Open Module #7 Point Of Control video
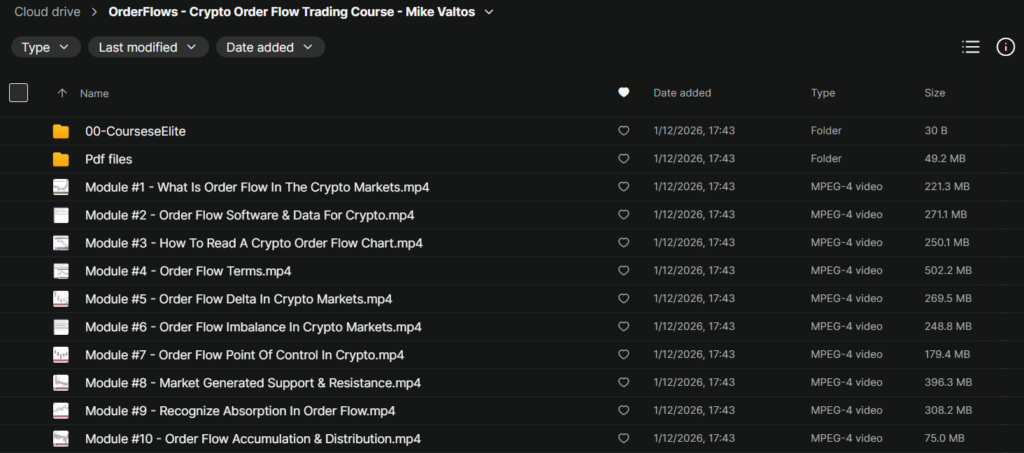 (x=244, y=355)
